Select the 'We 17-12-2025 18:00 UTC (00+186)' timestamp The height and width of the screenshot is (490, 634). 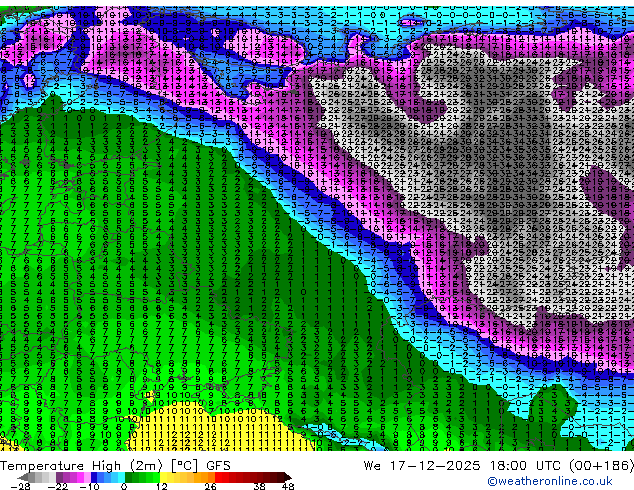pos(499,466)
